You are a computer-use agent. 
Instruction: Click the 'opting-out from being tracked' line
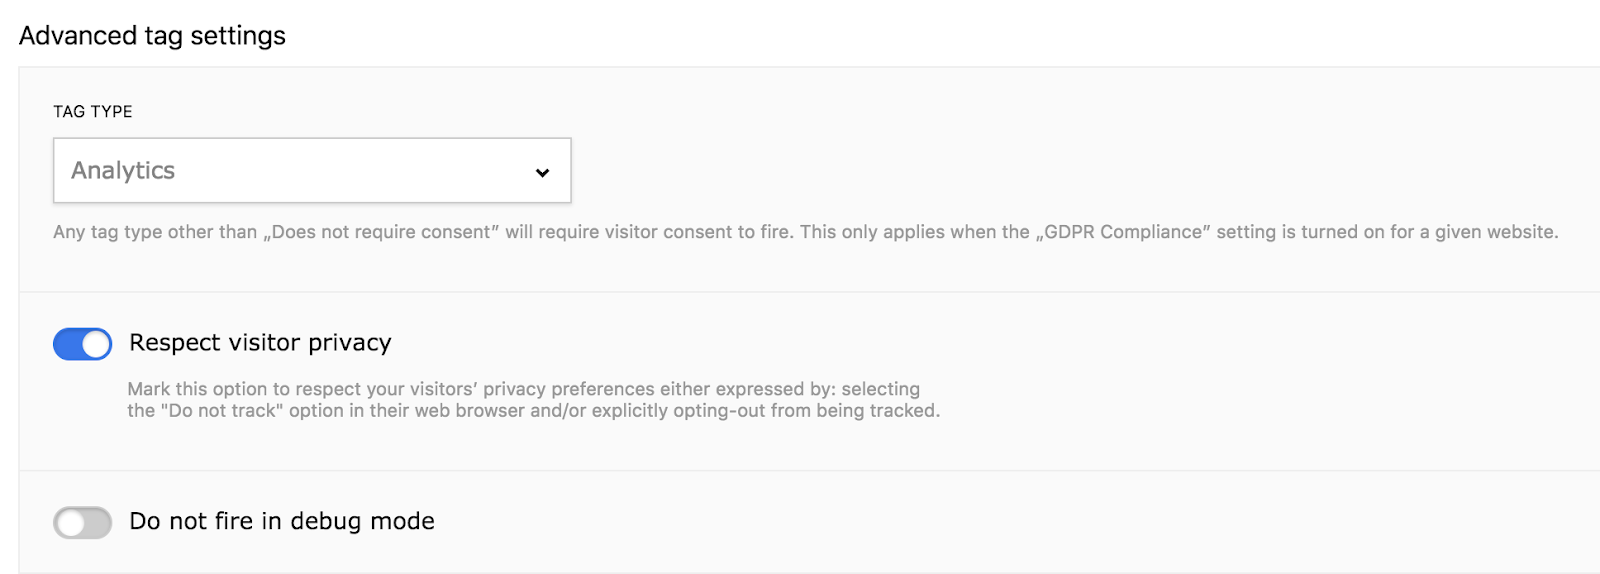pos(533,411)
